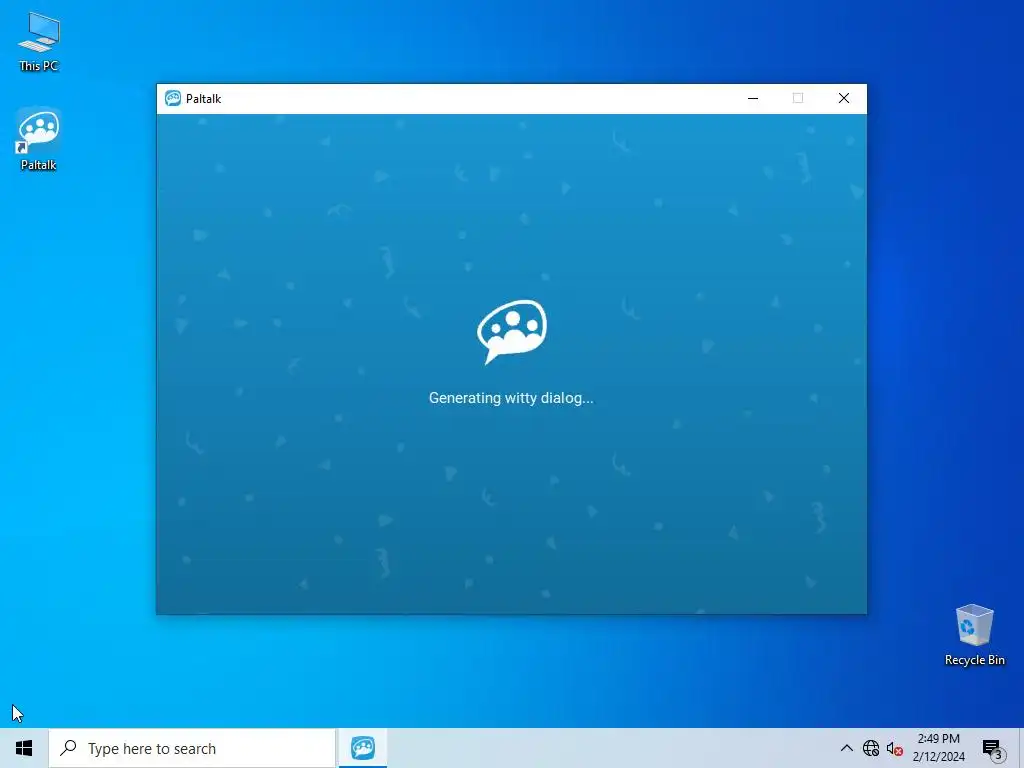Viewport: 1024px width, 768px height.
Task: Click the Paltalk title text in the title bar
Action: click(203, 99)
